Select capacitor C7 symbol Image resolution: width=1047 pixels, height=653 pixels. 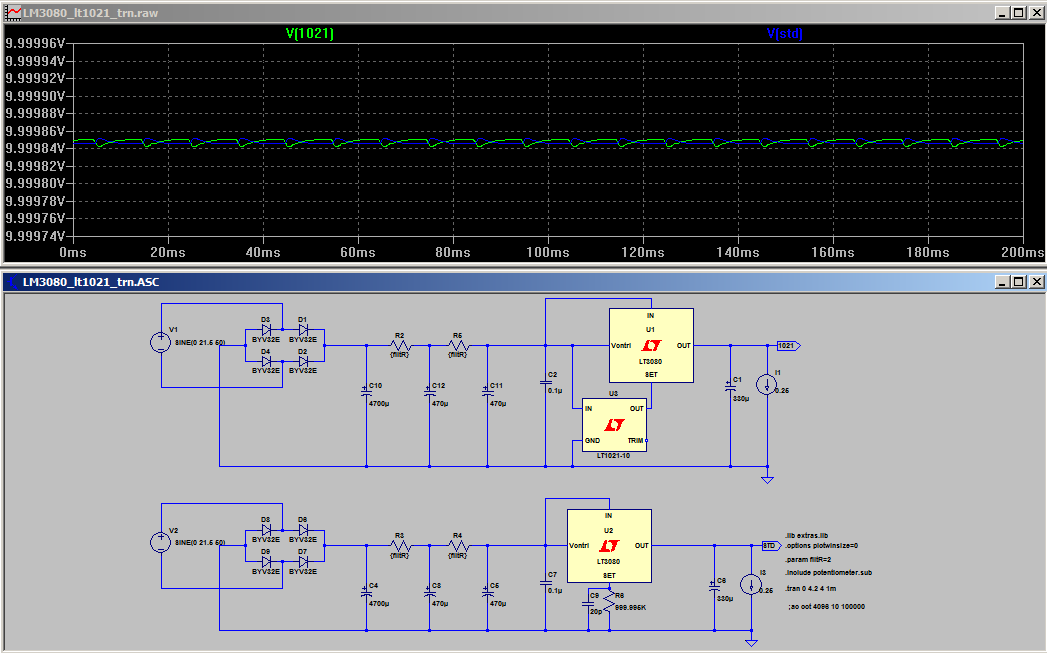[546, 582]
